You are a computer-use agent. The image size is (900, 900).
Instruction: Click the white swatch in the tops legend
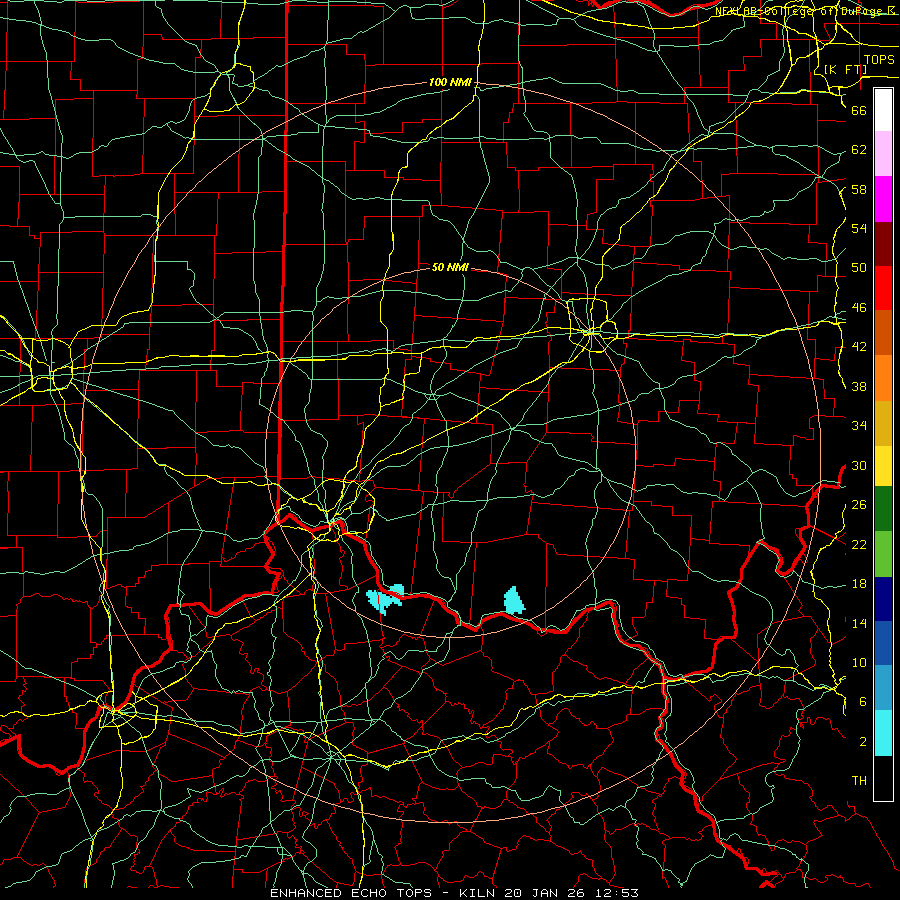(883, 110)
